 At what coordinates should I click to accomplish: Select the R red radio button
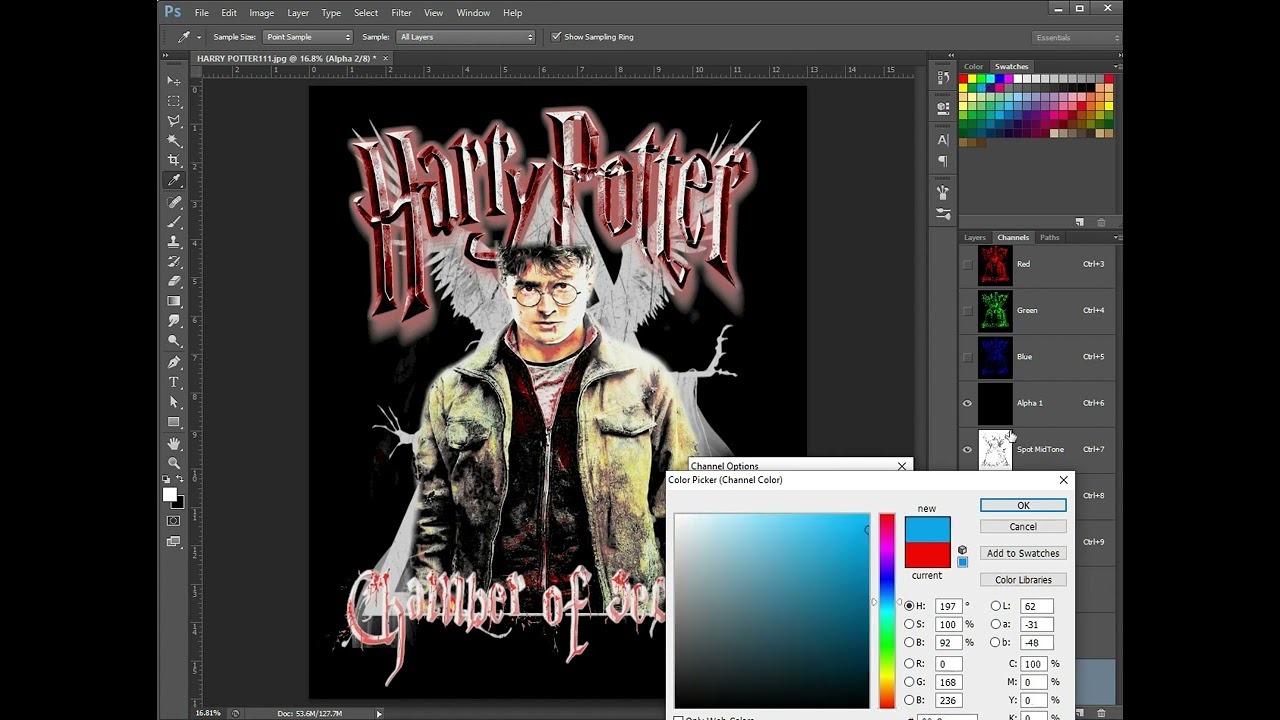(909, 664)
